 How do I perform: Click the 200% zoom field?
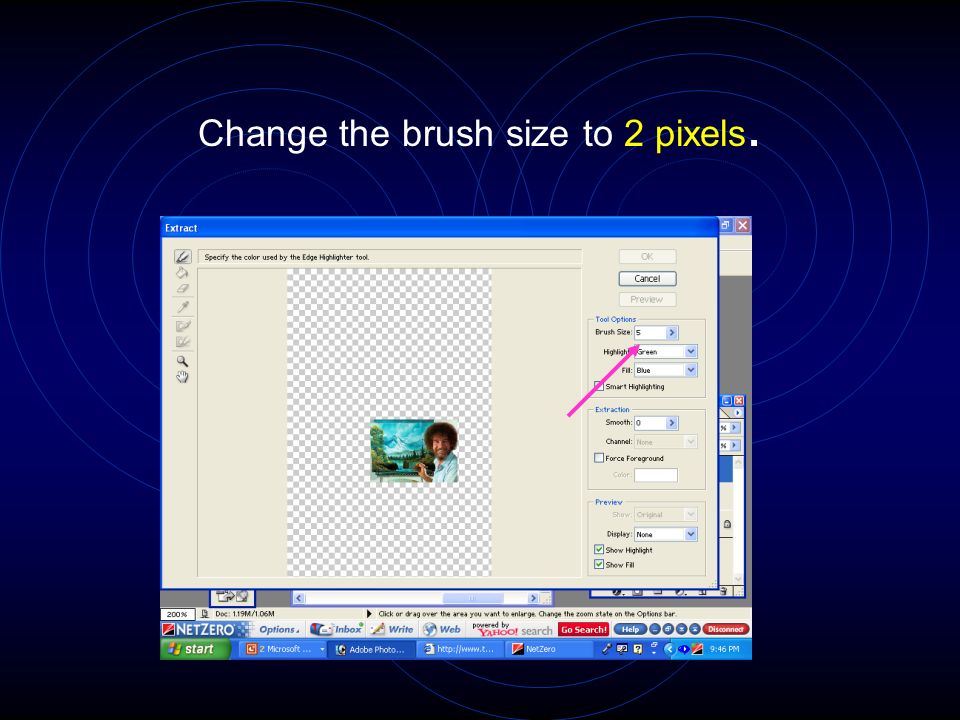click(x=177, y=614)
